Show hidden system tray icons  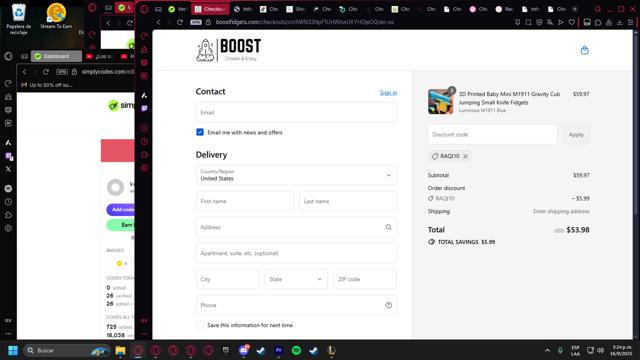pyautogui.click(x=547, y=350)
